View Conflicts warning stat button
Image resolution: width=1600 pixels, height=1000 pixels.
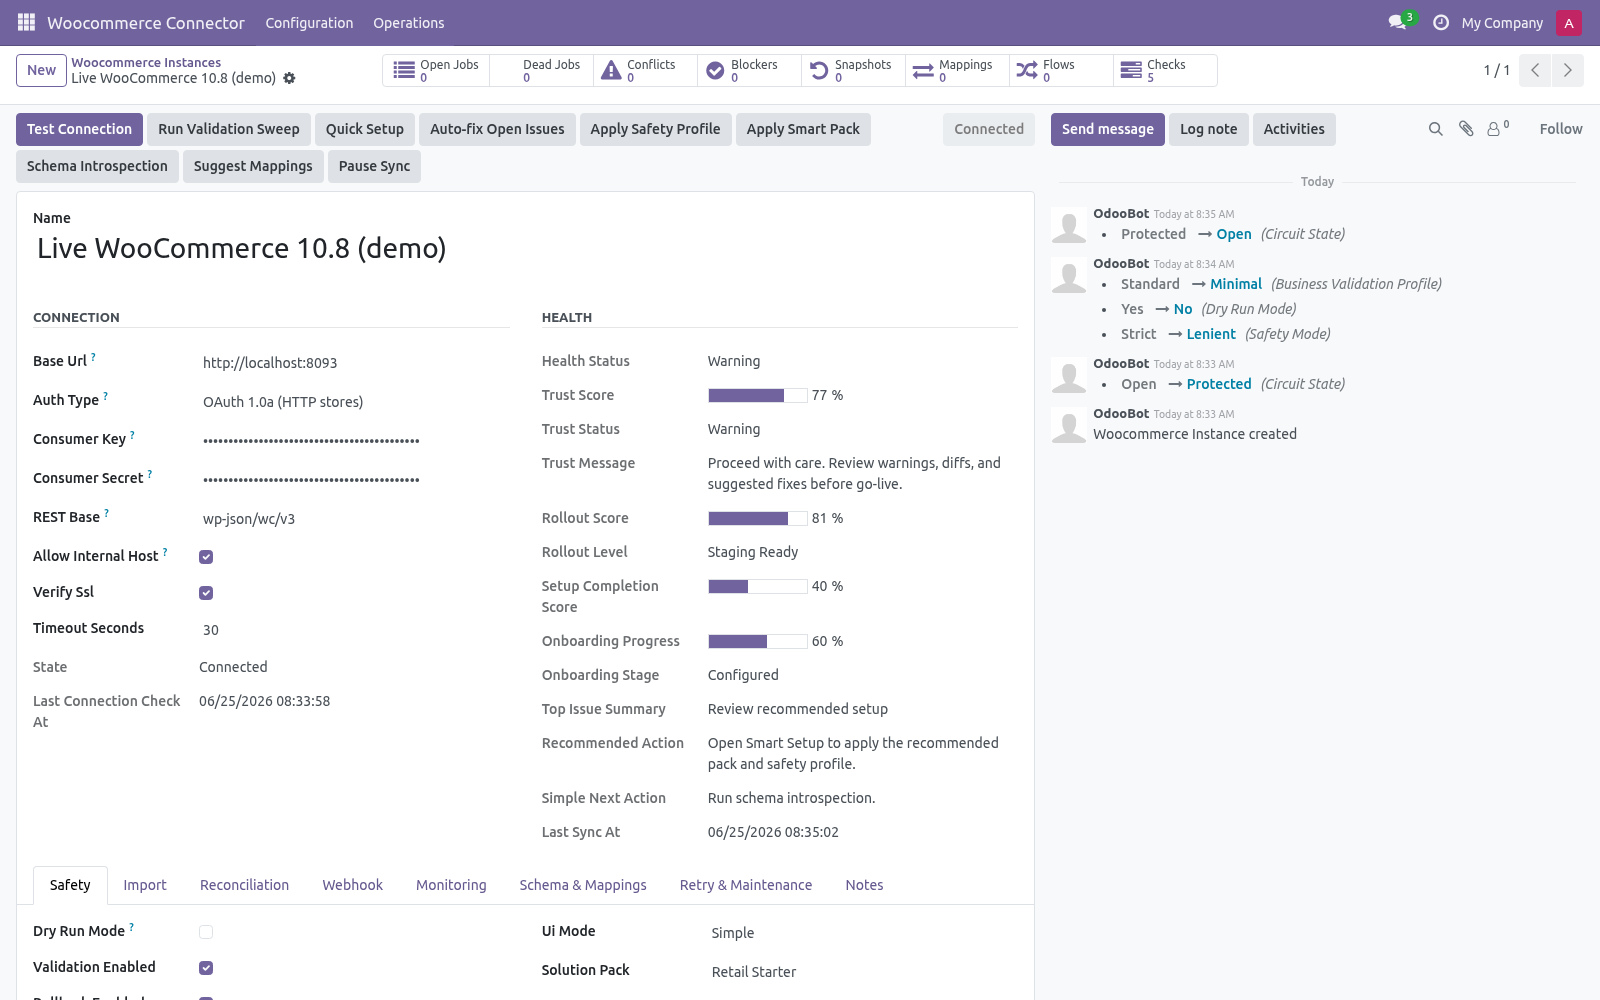(645, 70)
